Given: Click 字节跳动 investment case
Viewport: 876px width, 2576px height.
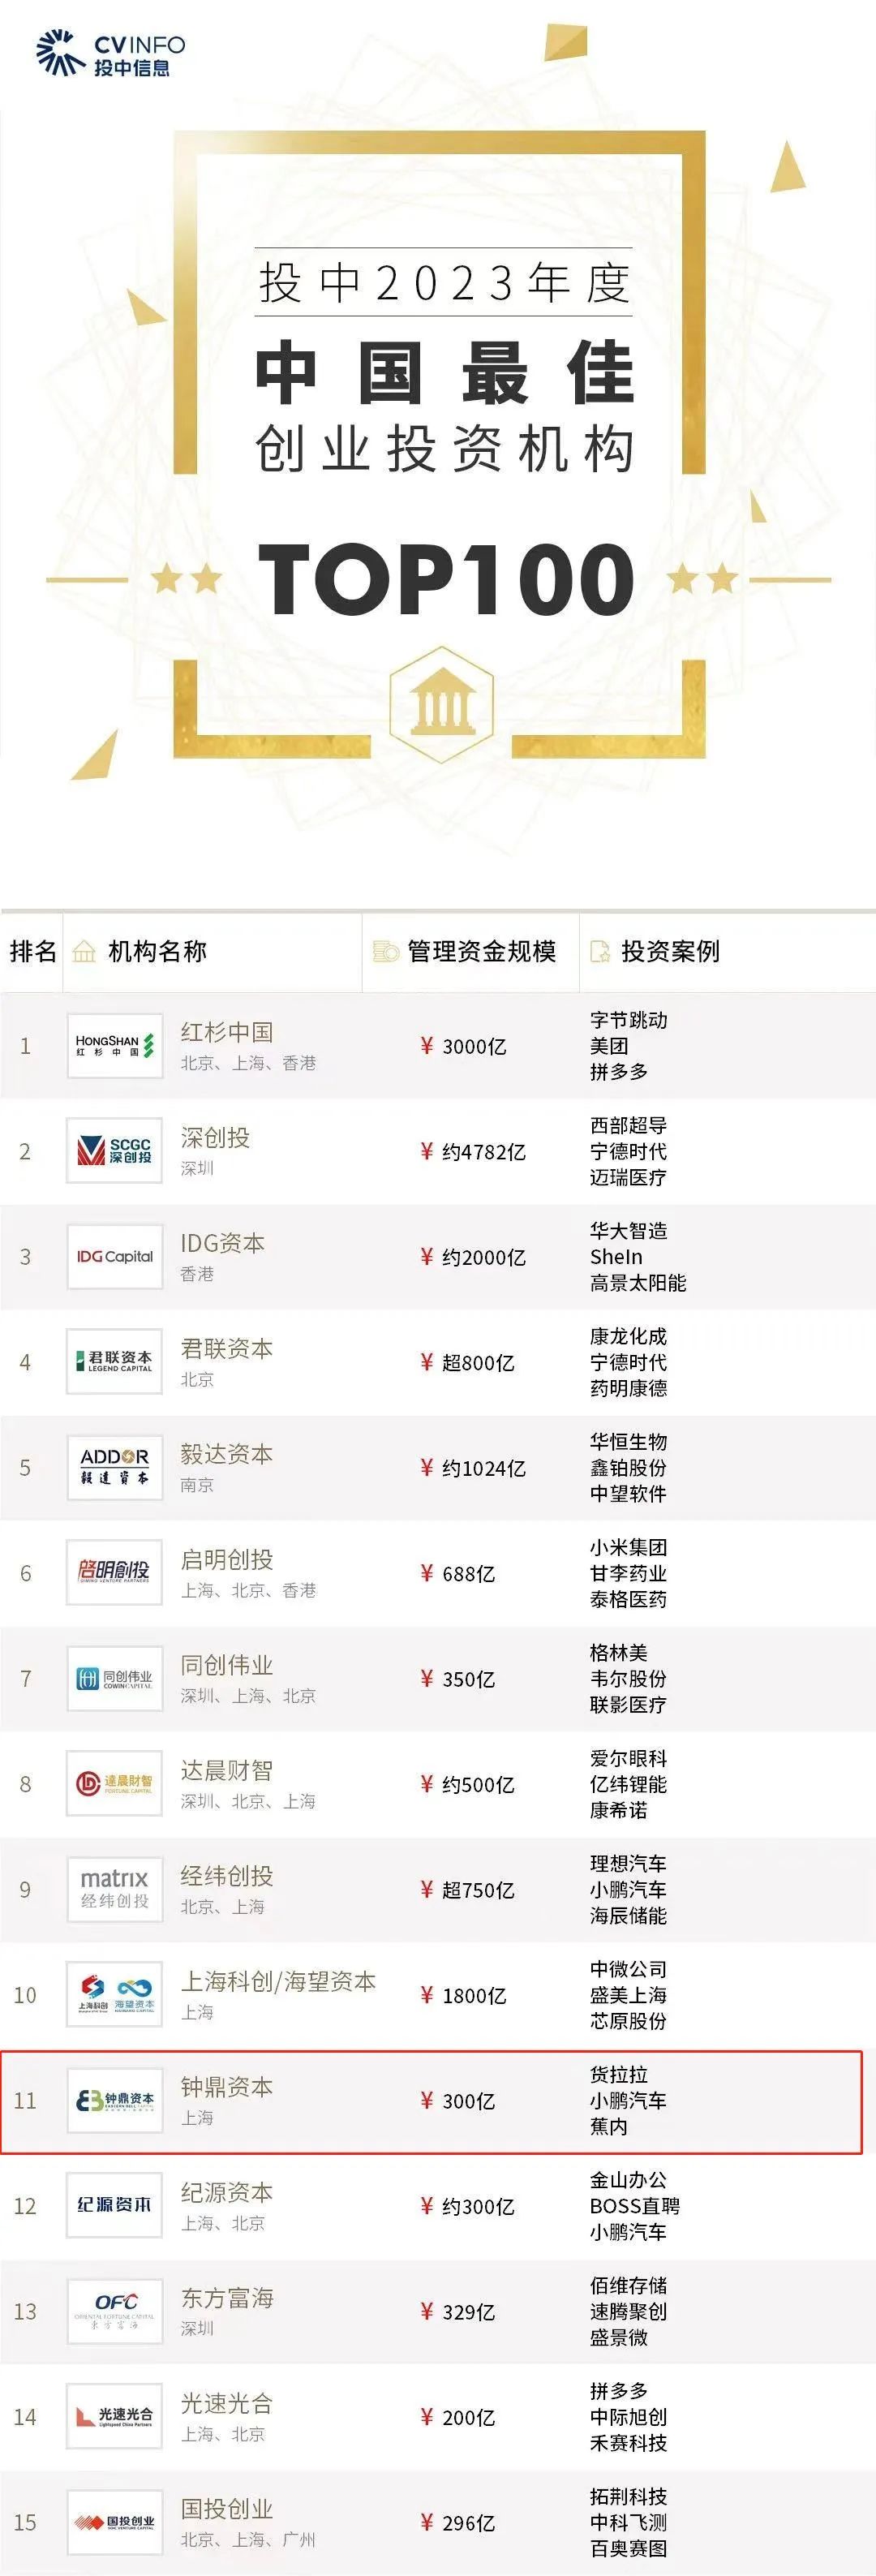Looking at the screenshot, I should (628, 1020).
